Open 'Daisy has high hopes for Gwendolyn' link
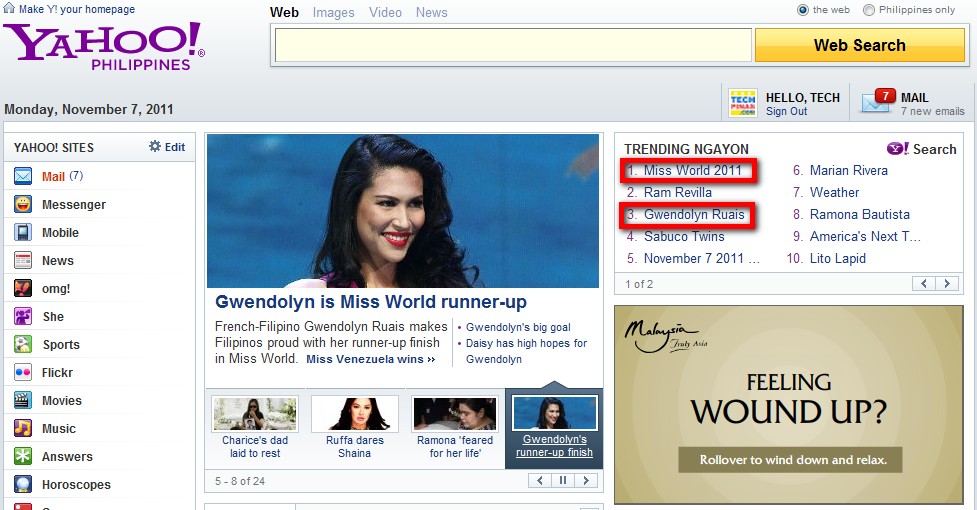977x510 pixels. click(x=527, y=351)
